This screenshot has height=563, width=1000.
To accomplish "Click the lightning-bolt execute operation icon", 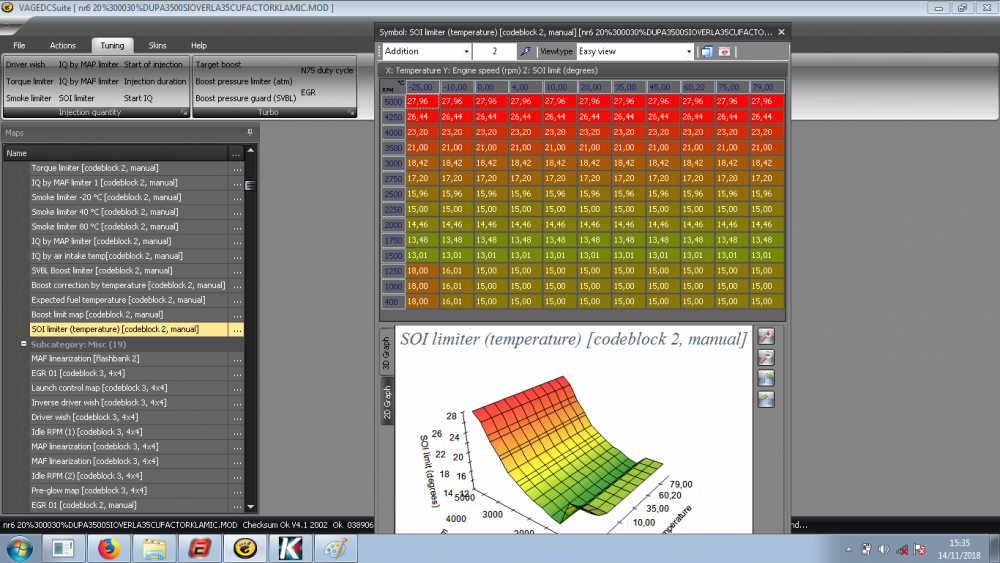I will [525, 52].
